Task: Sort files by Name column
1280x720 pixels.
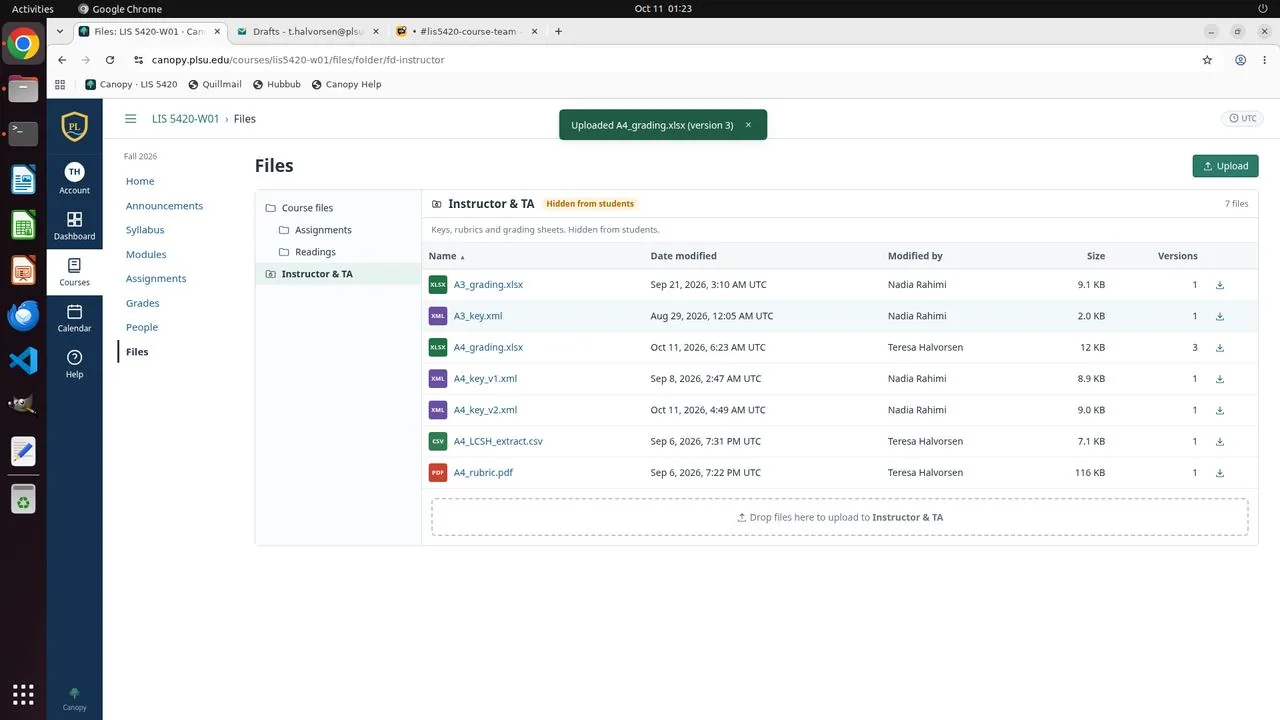Action: (446, 256)
